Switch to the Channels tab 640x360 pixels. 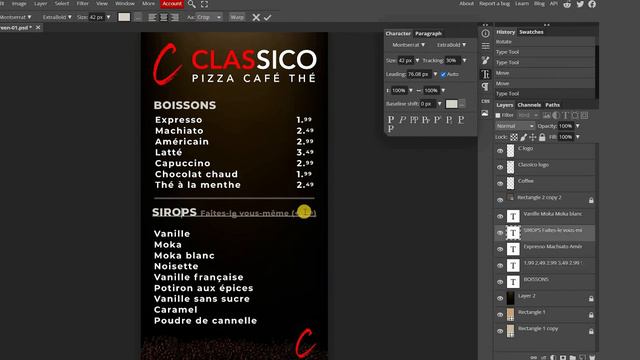pyautogui.click(x=529, y=105)
